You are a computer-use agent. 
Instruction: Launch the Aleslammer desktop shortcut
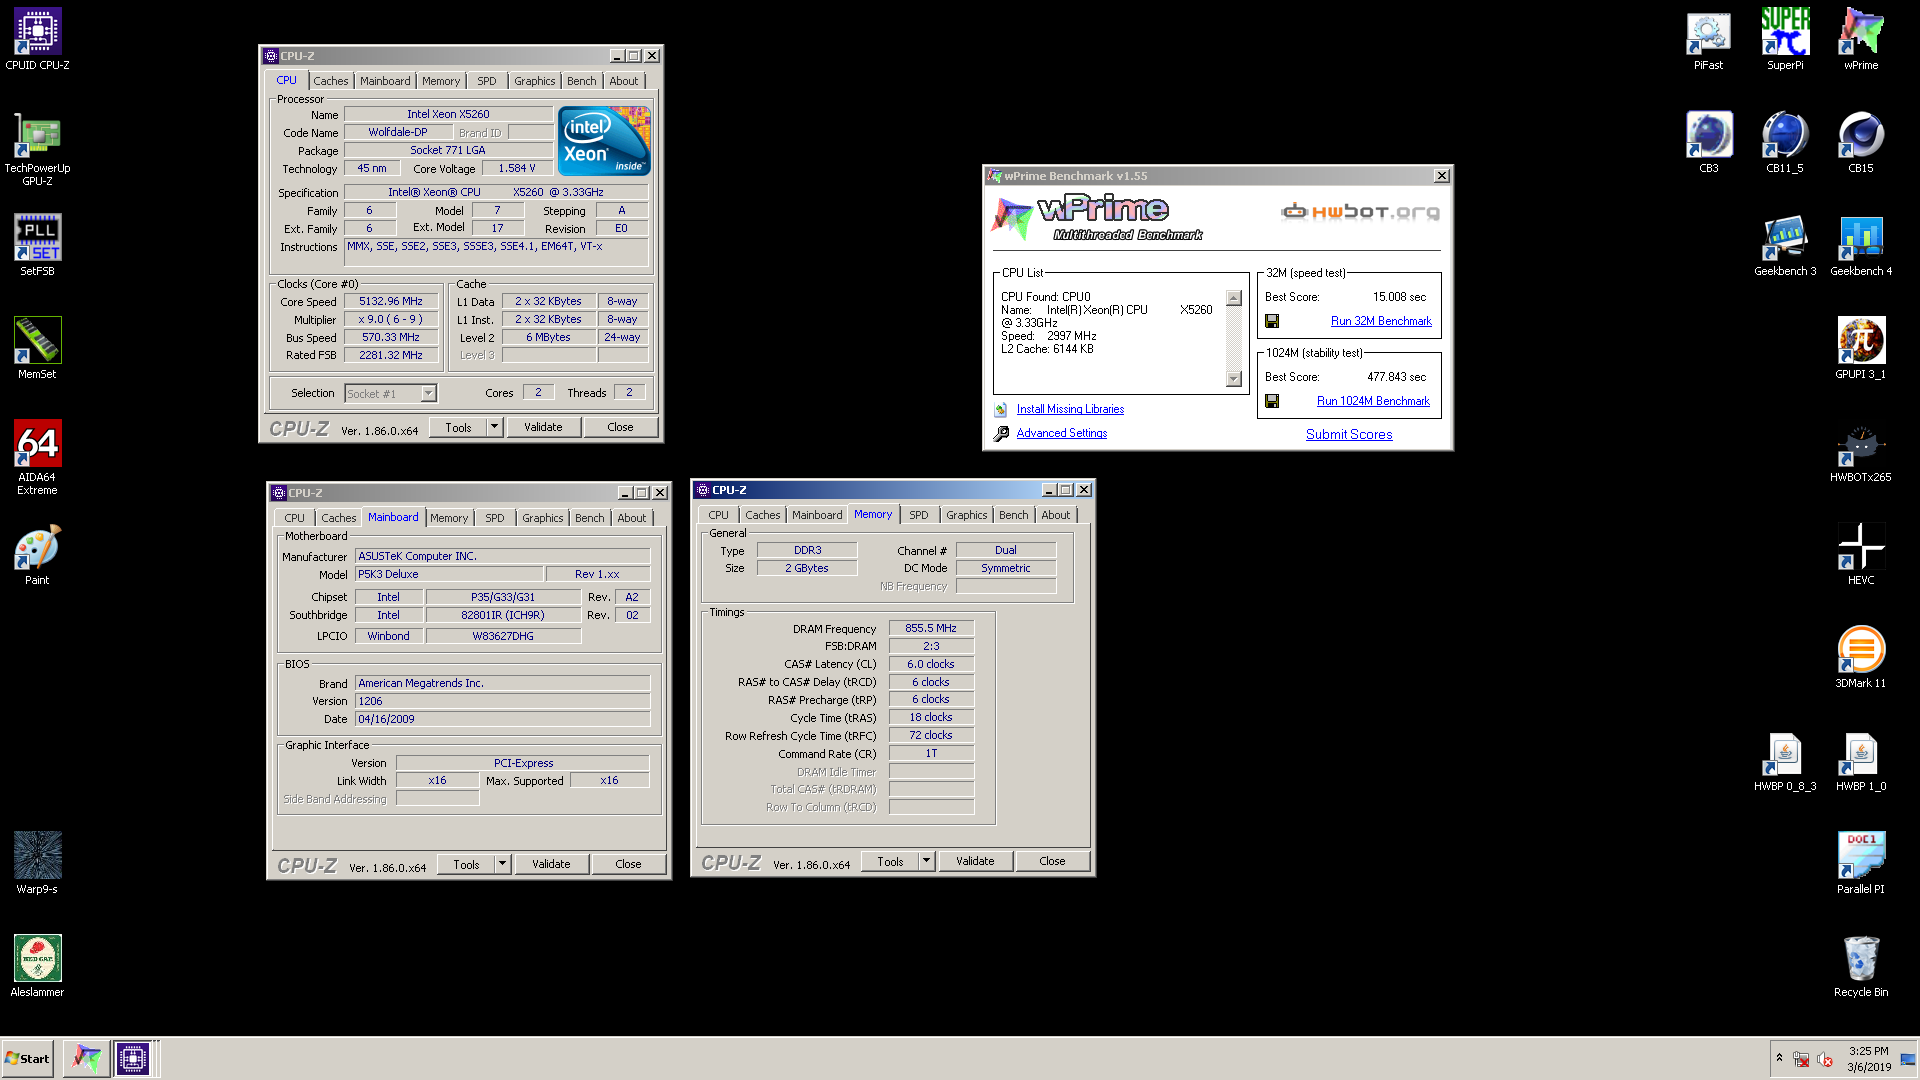37,966
